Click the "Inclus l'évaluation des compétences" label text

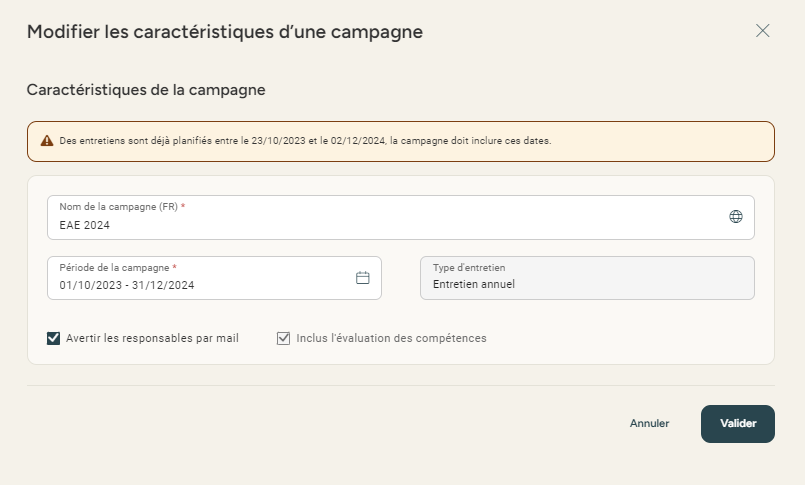pyautogui.click(x=391, y=338)
